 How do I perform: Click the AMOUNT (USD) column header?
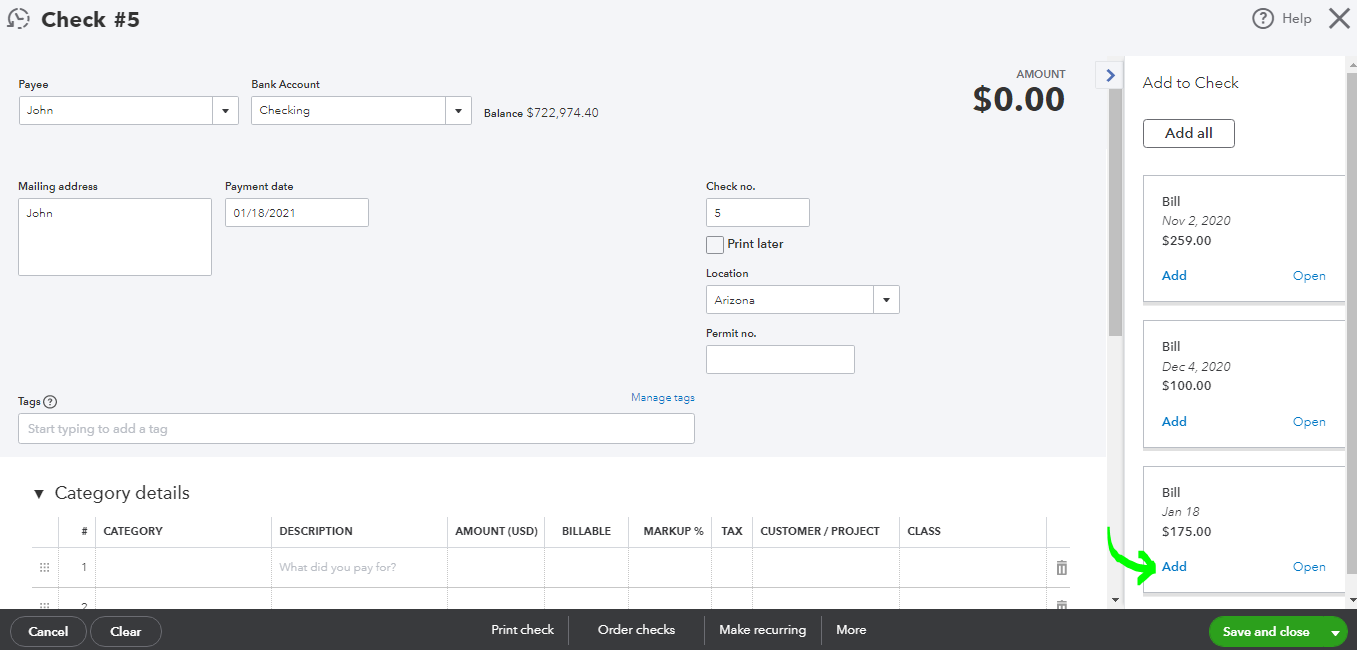tap(496, 532)
